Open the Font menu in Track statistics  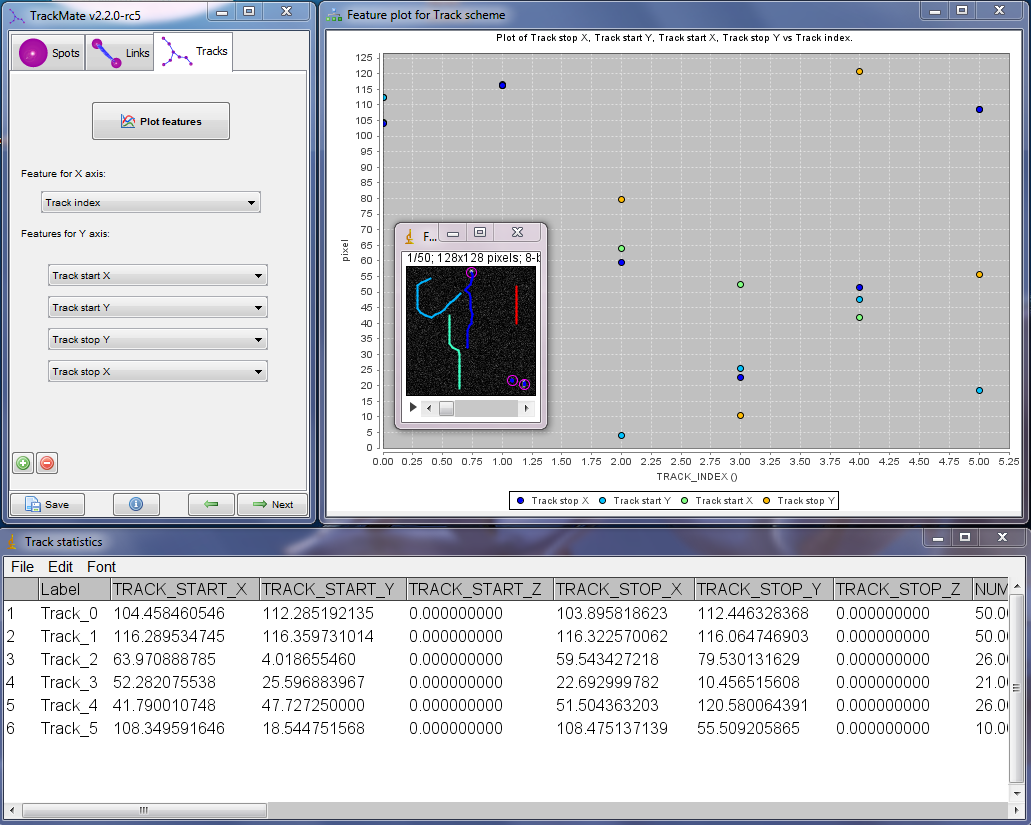(101, 567)
